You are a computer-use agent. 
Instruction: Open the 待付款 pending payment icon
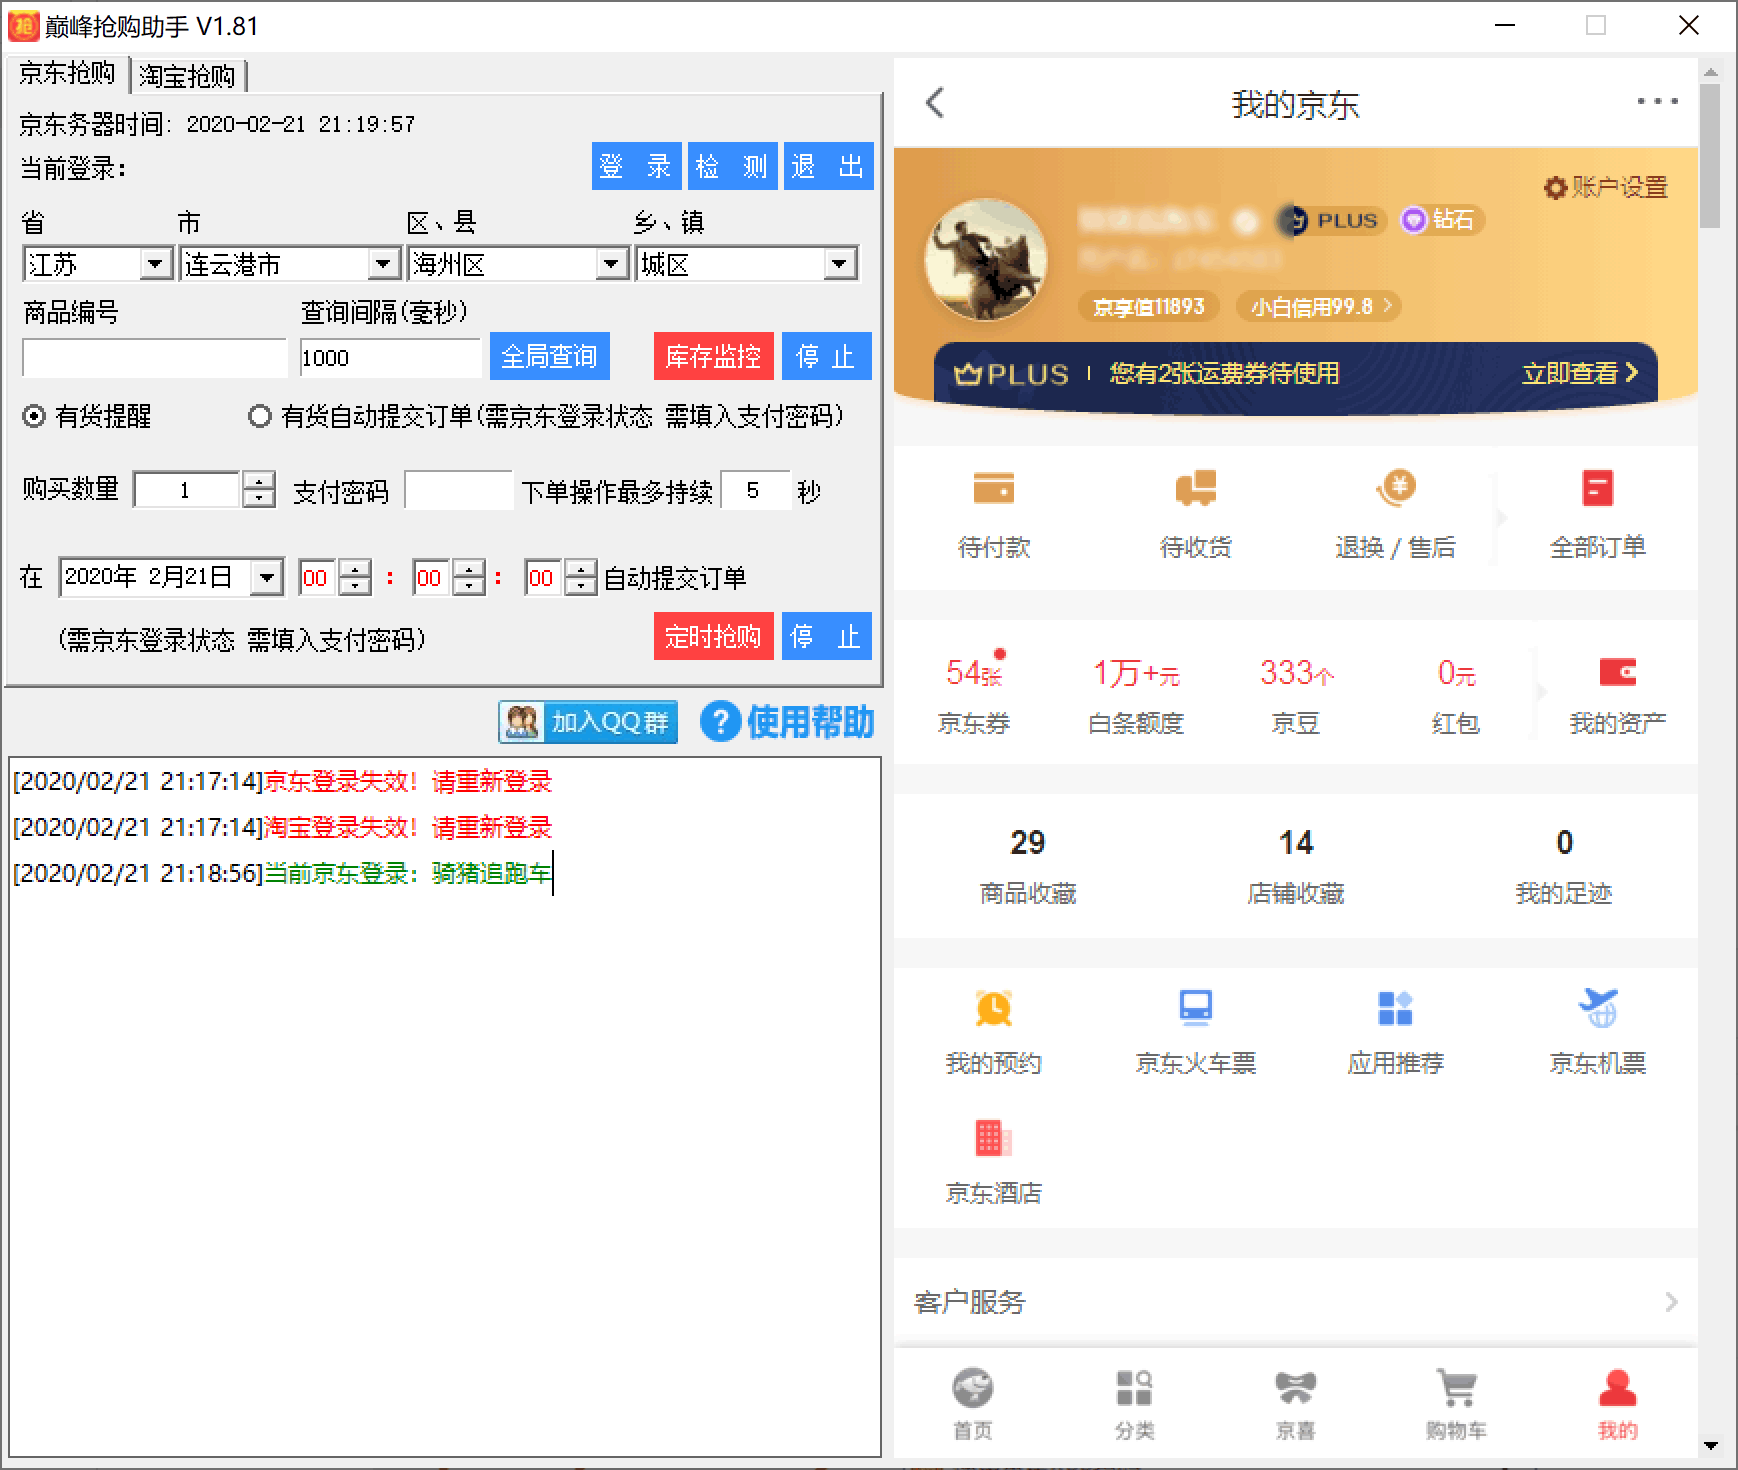tap(993, 489)
